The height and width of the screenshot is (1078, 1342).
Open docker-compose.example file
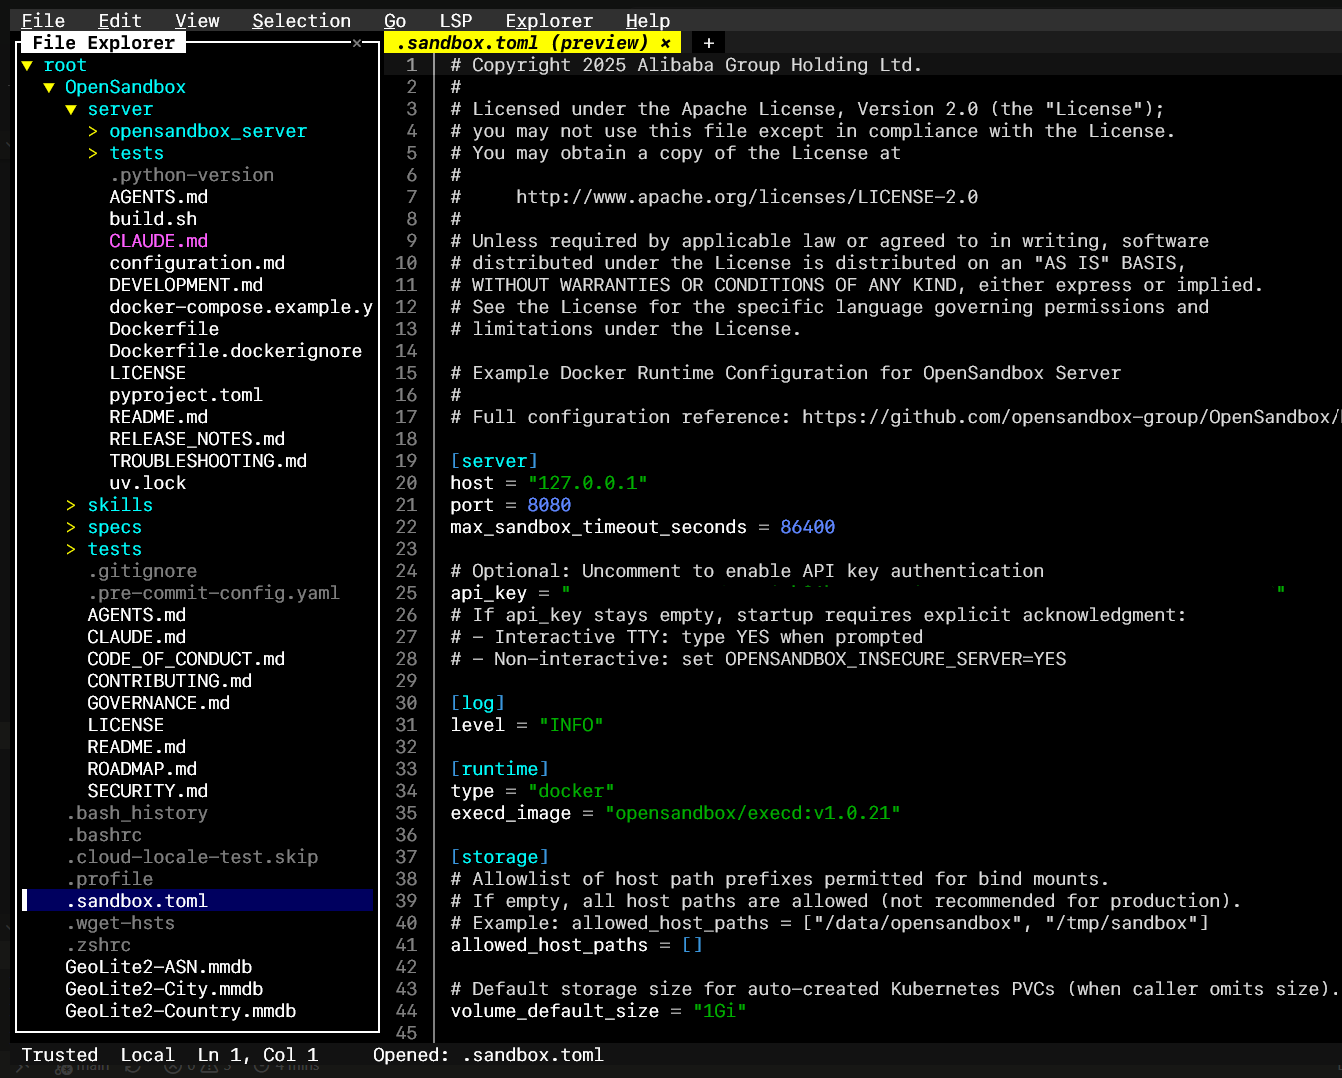(241, 307)
